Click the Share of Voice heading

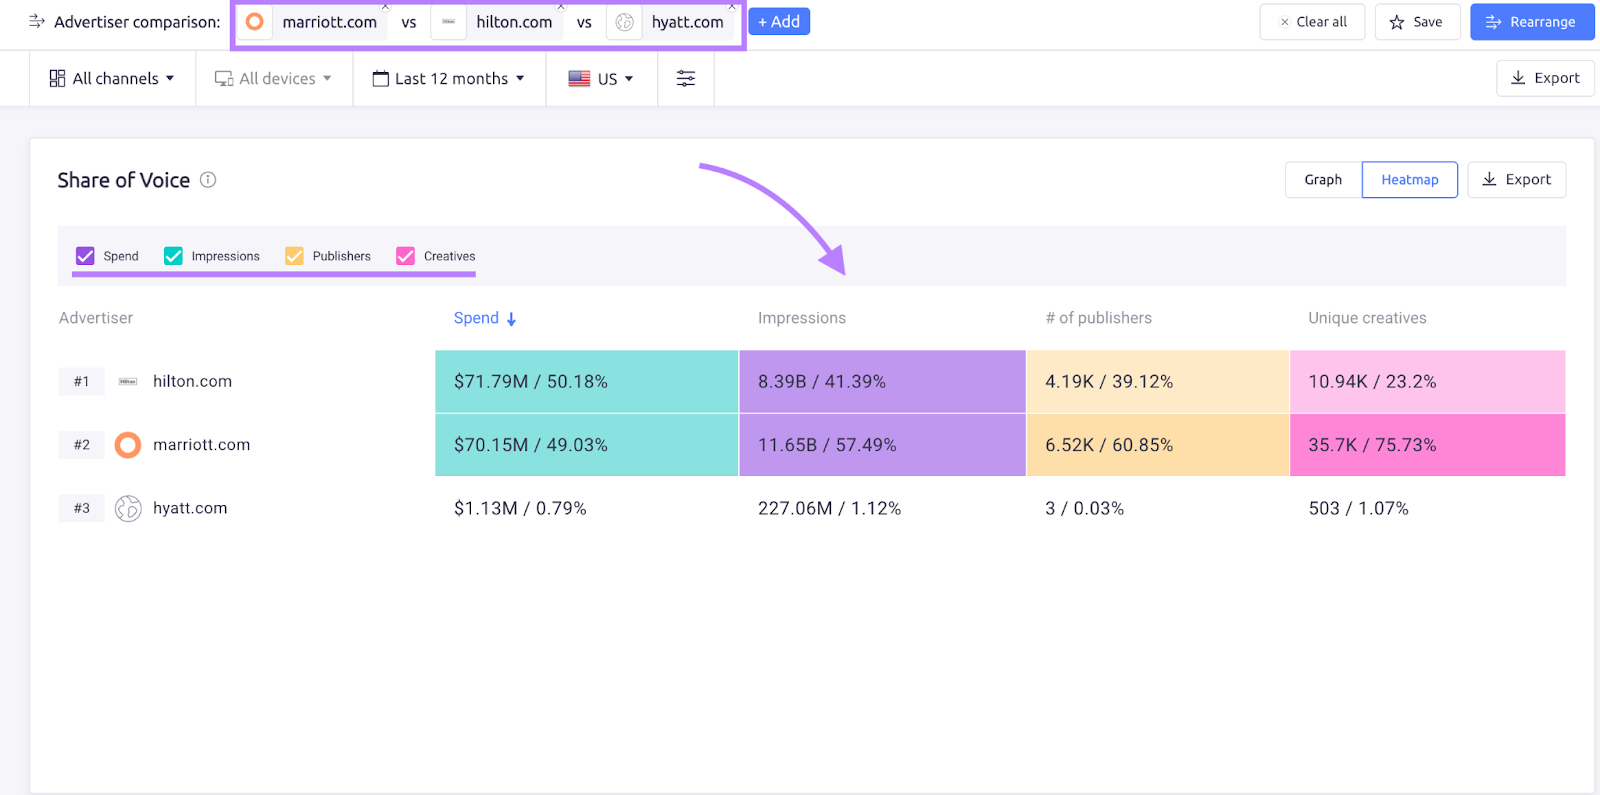123,180
